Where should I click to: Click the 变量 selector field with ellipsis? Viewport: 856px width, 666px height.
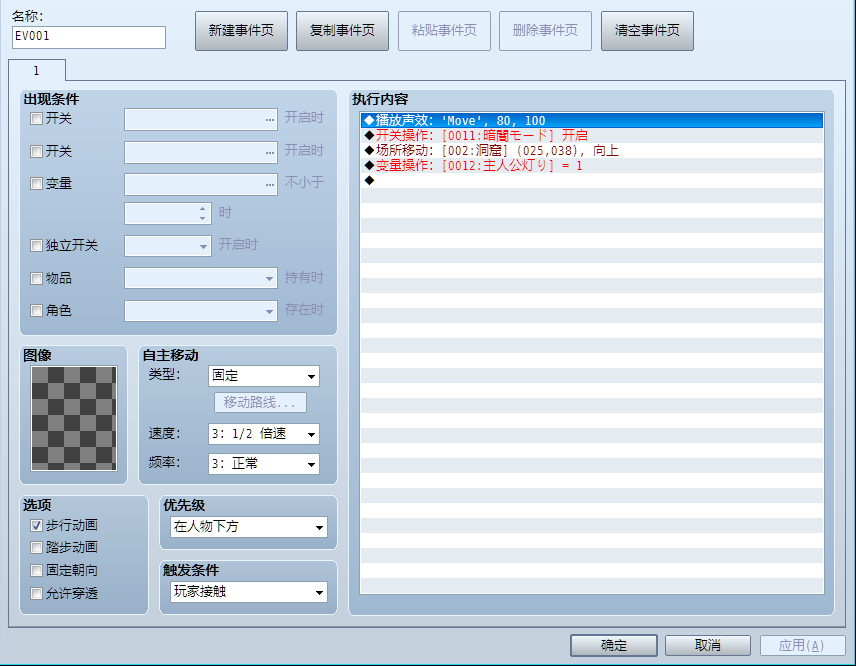click(201, 185)
